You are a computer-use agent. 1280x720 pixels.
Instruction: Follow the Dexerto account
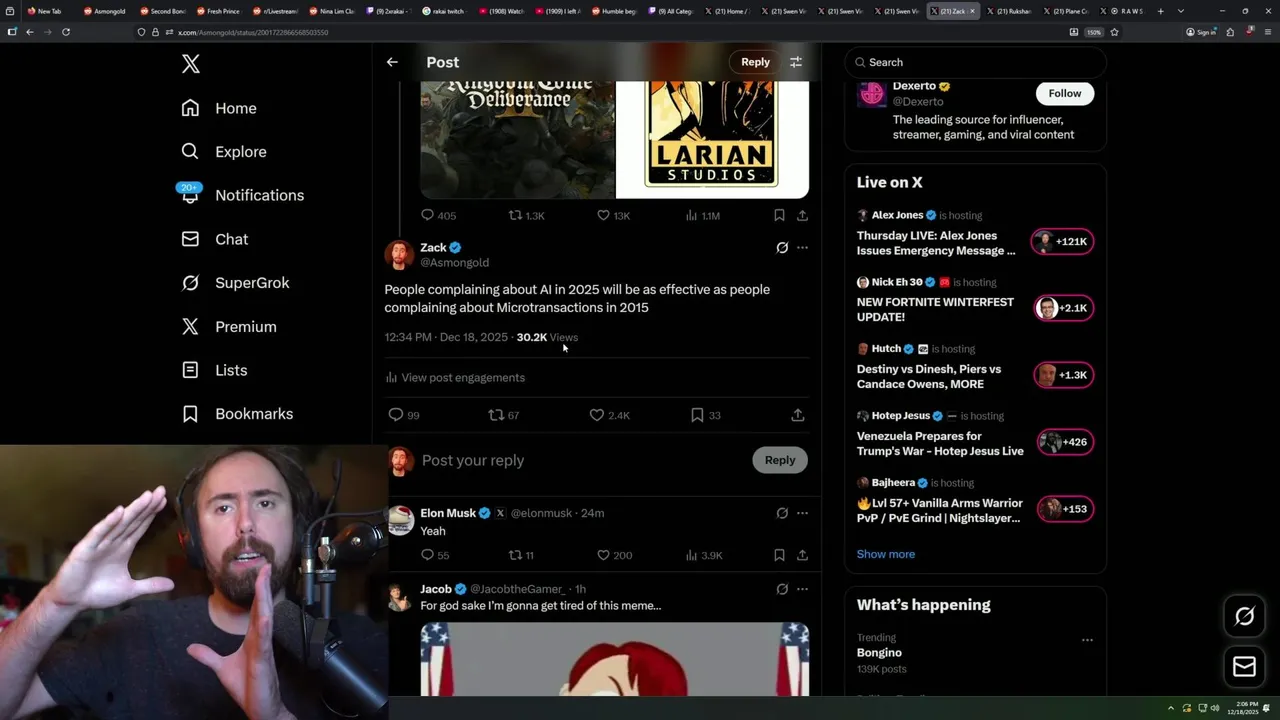(1065, 93)
